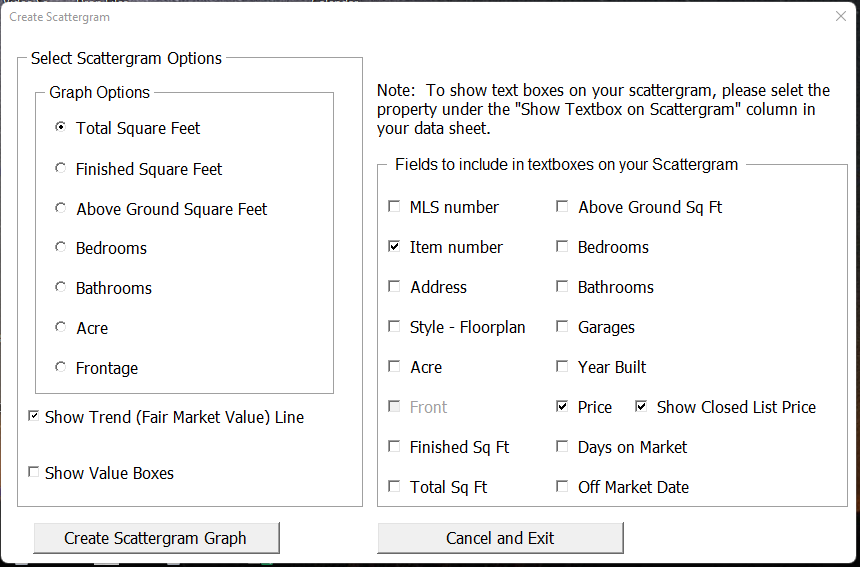Tick the Style - Floorplan checkbox
The width and height of the screenshot is (860, 567).
(x=394, y=327)
